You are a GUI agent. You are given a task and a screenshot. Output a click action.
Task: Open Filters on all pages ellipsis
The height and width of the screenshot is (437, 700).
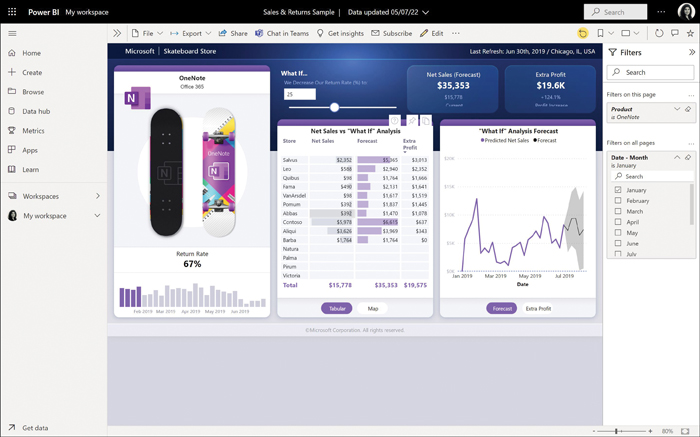(x=691, y=143)
